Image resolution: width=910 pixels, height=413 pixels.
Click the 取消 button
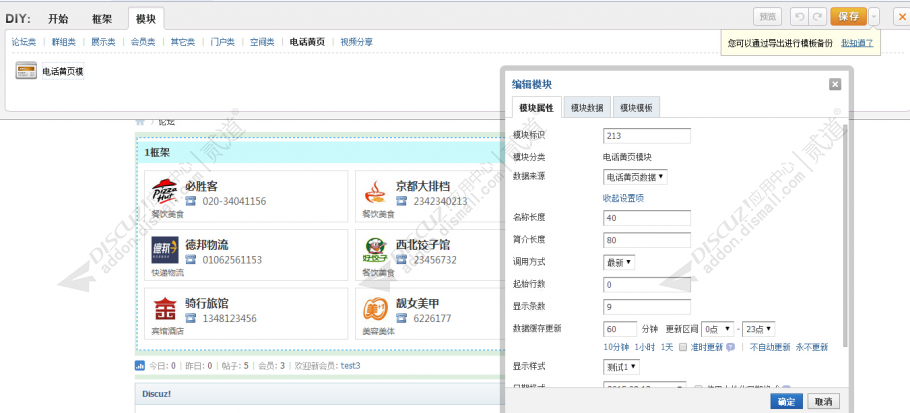point(824,402)
